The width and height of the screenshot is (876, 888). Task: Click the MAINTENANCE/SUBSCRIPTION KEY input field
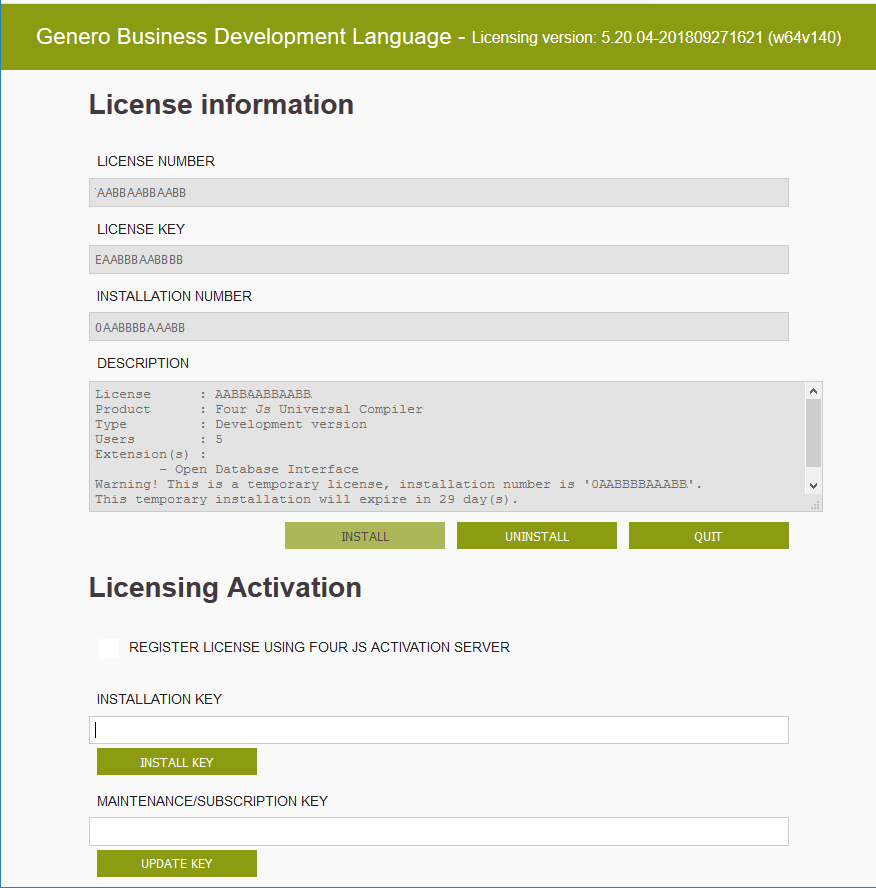point(438,831)
